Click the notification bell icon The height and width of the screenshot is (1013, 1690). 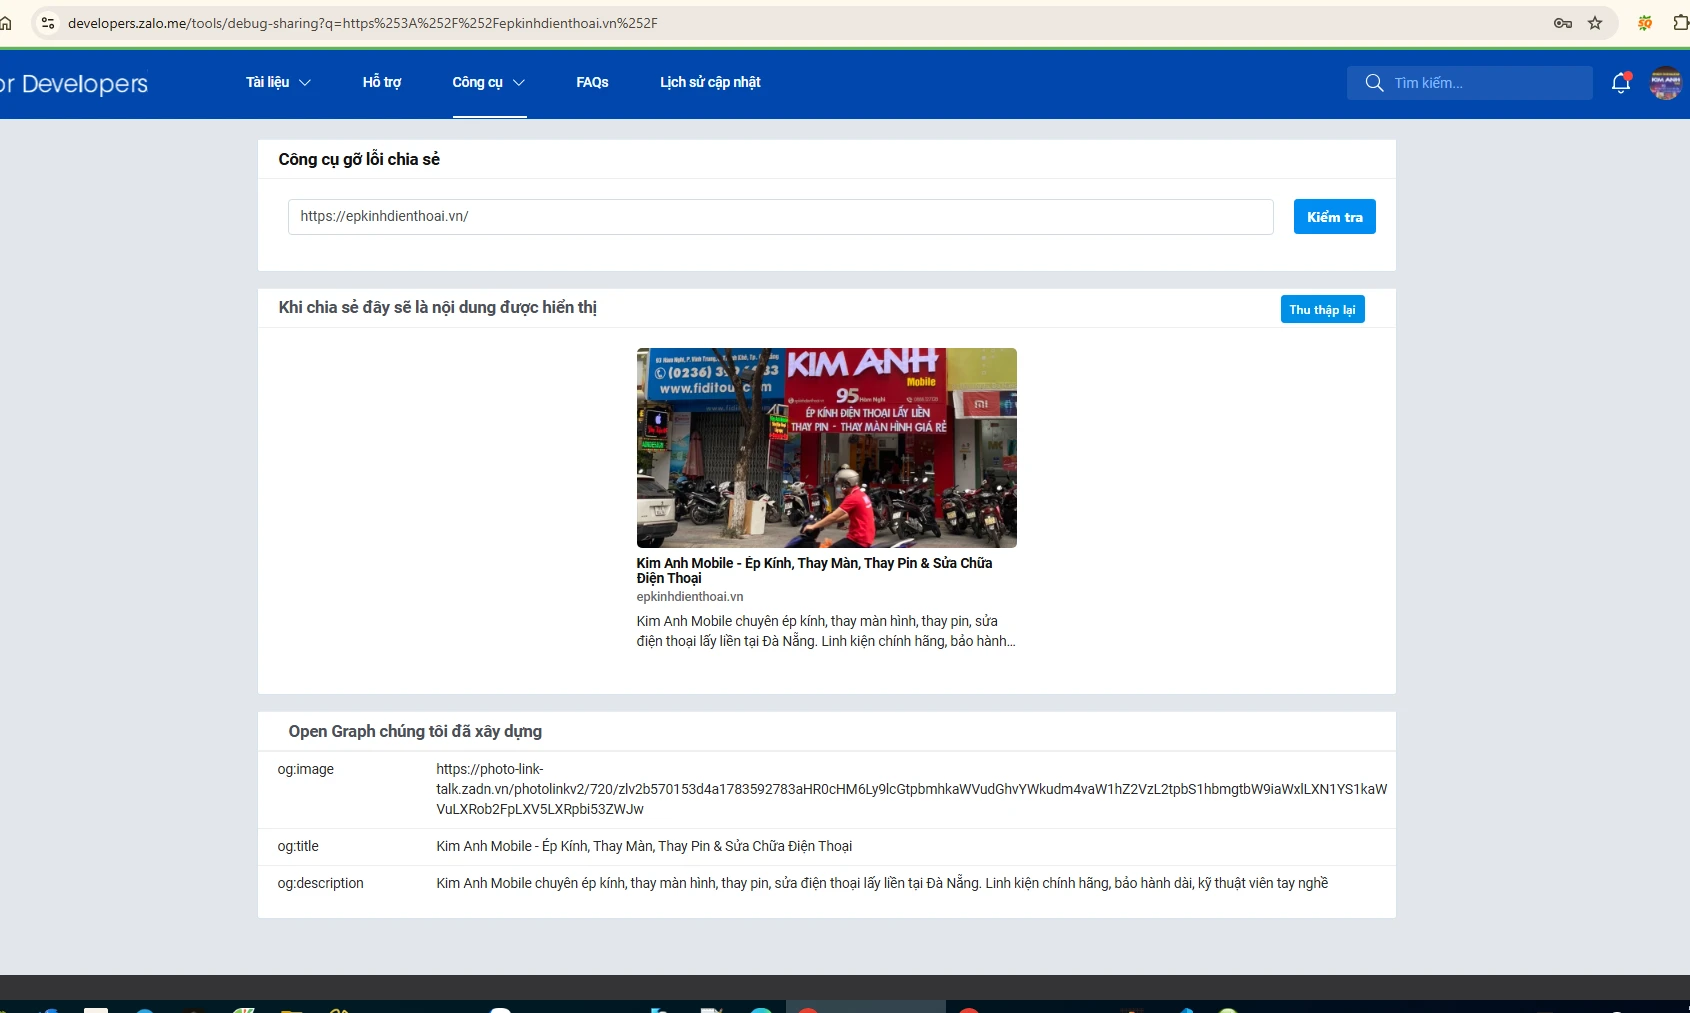[x=1621, y=83]
